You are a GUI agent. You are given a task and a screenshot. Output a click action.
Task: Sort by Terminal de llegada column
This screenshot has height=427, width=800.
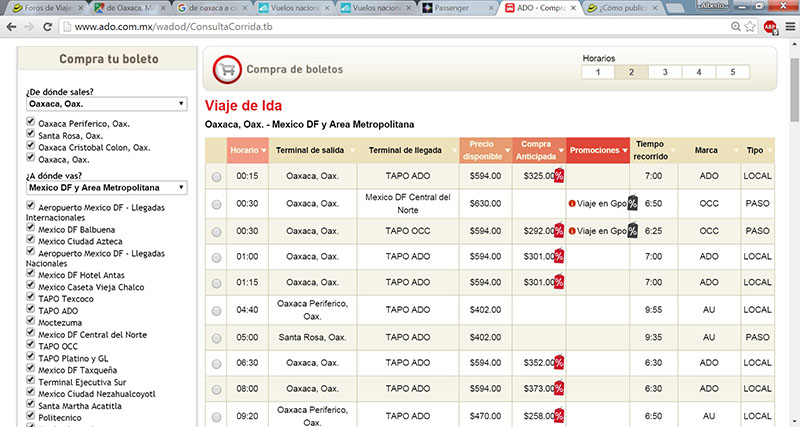408,150
